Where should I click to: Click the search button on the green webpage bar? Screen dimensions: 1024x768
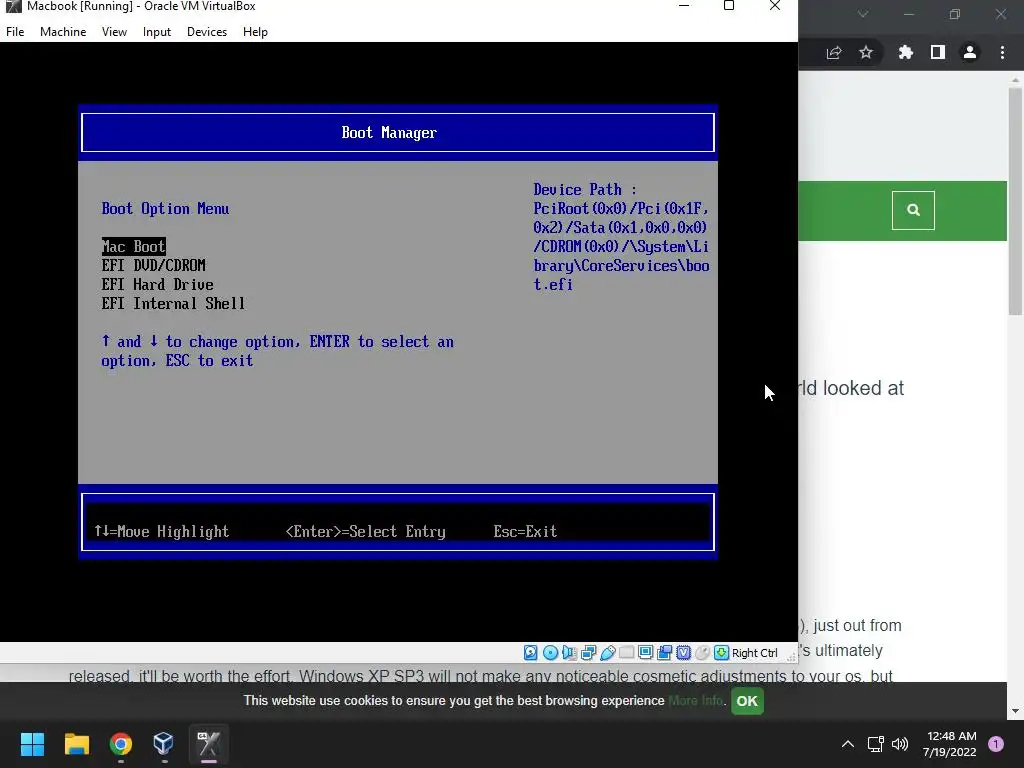point(913,210)
